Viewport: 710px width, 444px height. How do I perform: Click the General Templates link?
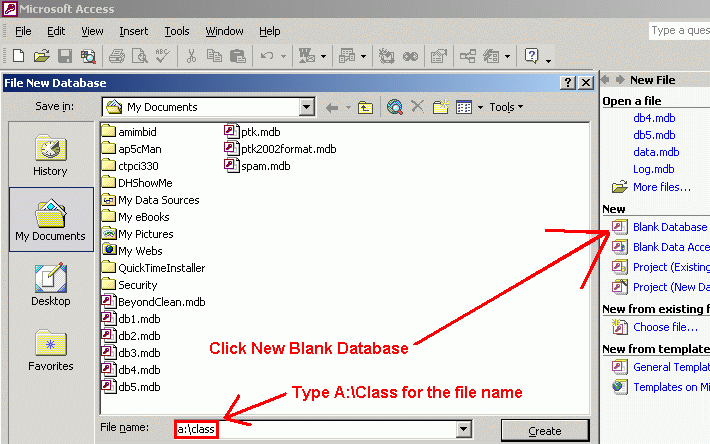point(670,367)
